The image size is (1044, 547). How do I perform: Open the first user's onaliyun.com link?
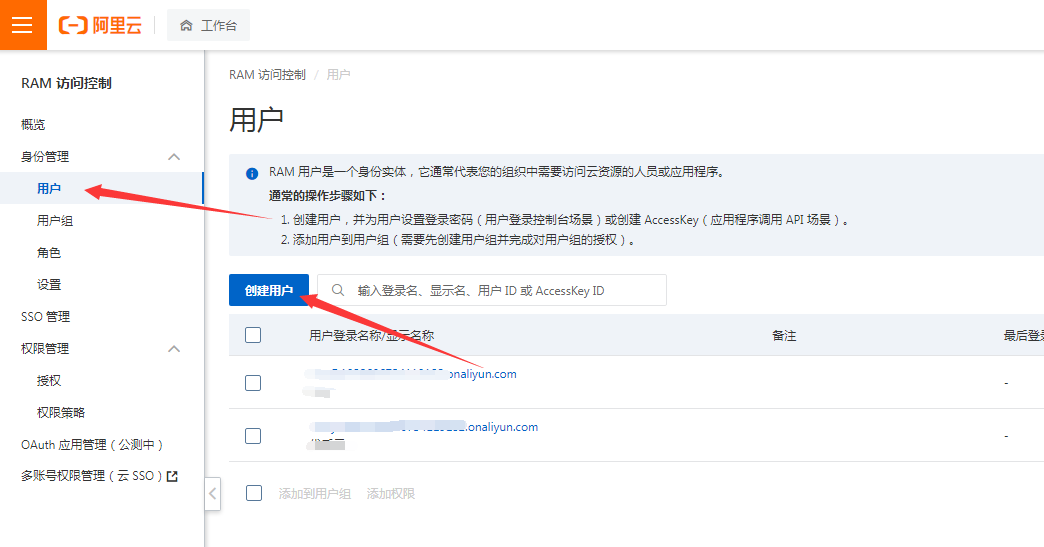(x=411, y=374)
